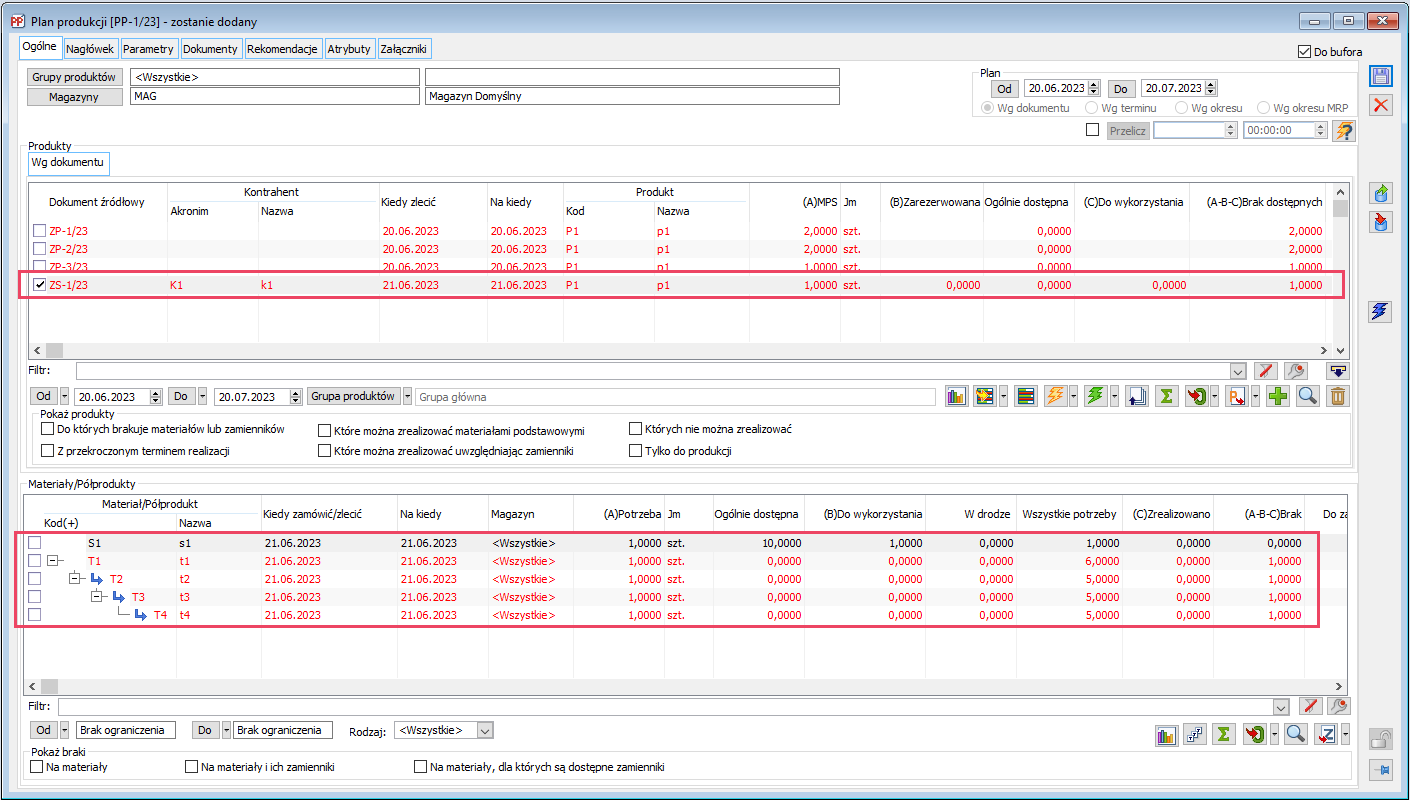
Task: Click the sigma icon in Materiały toolbar
Action: click(x=1223, y=735)
